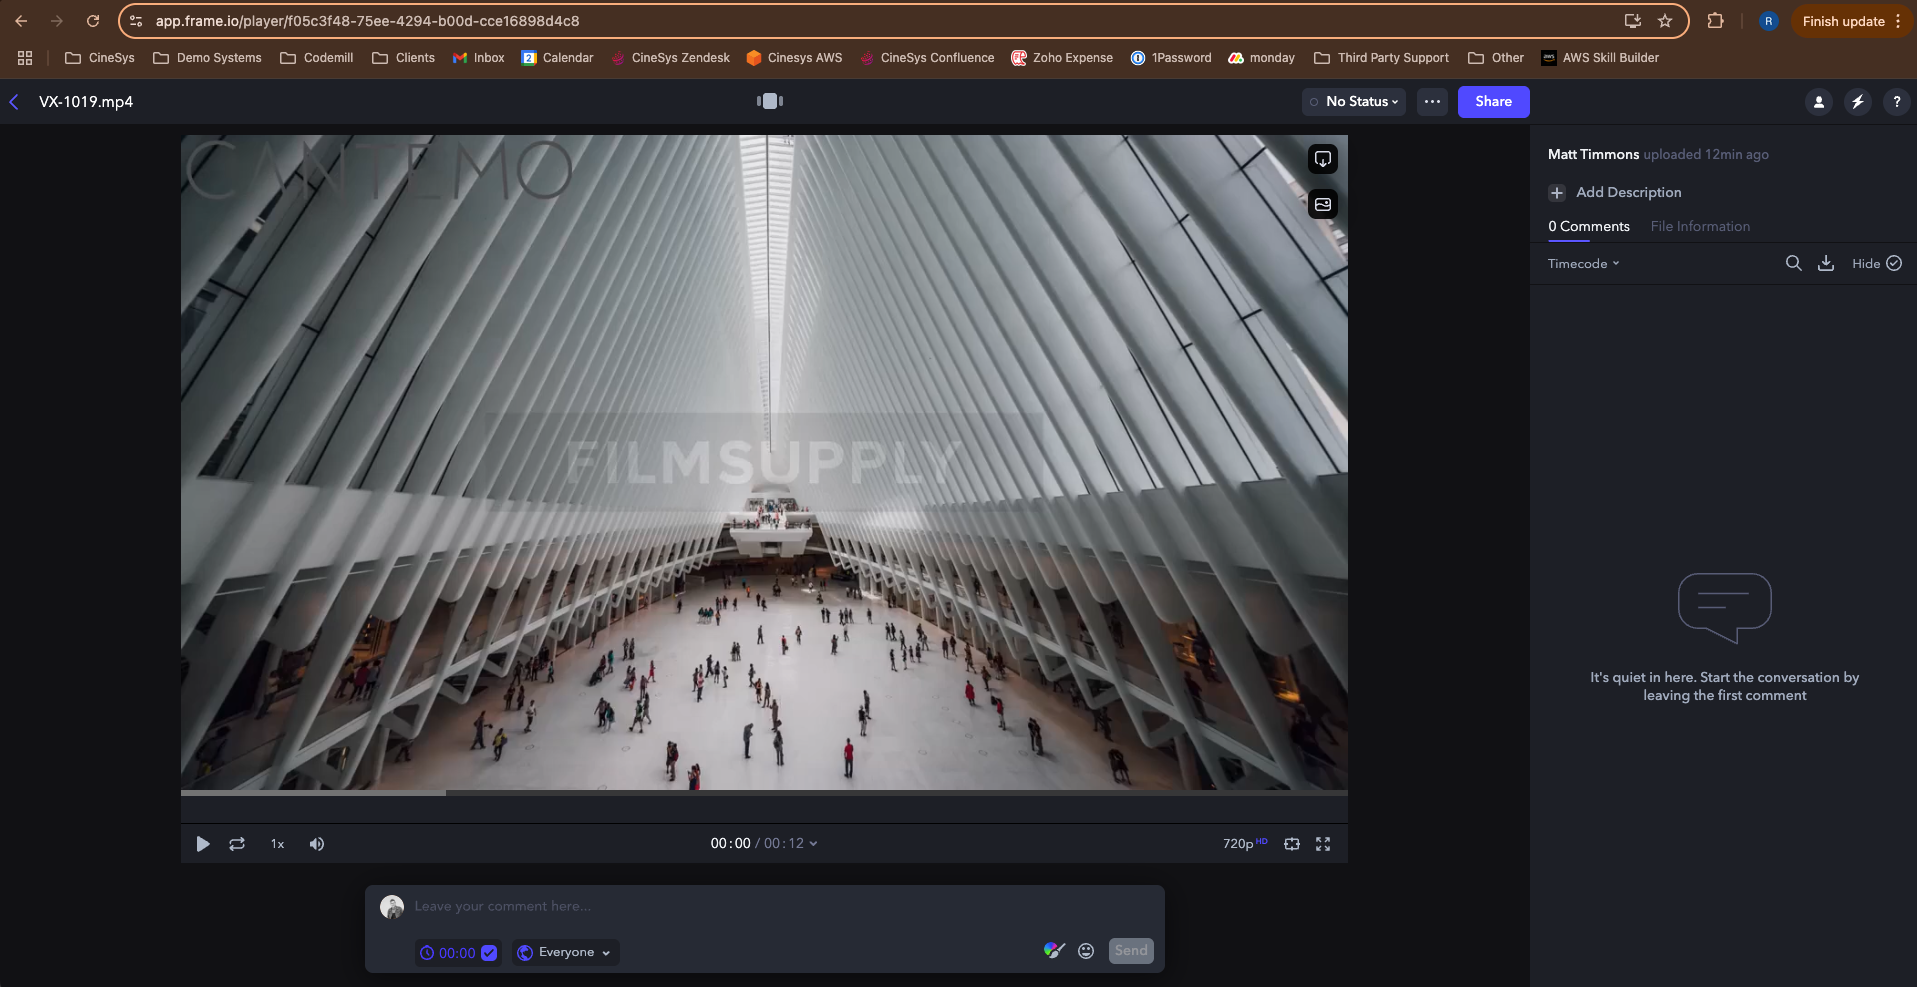Open the user profile icon in Frame.io header
Screen dimensions: 1917x987
click(x=1819, y=102)
